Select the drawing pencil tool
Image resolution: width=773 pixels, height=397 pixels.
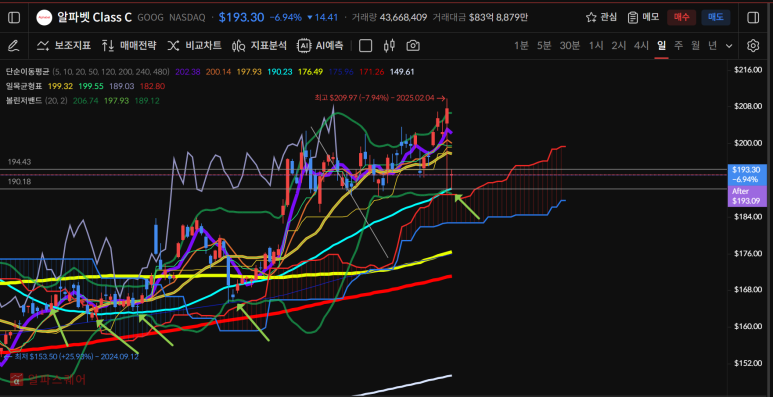pos(14,46)
